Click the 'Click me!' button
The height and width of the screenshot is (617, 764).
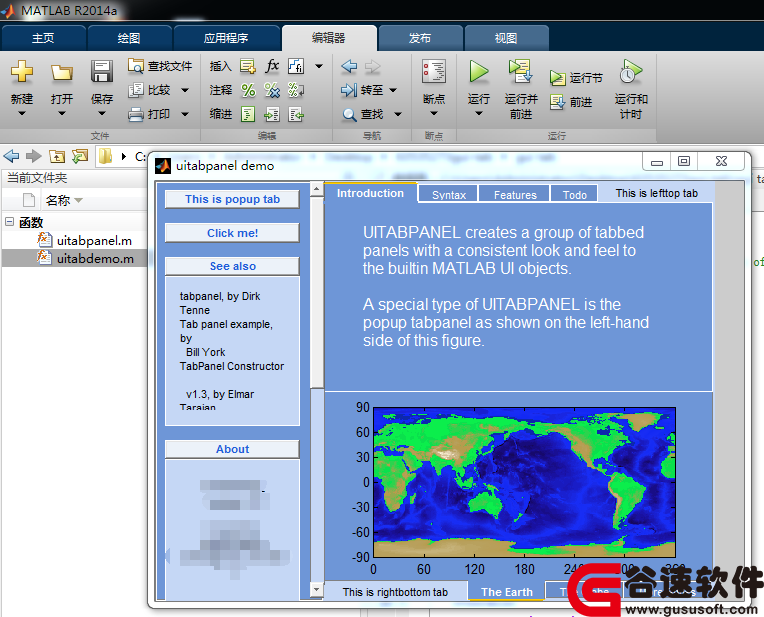pyautogui.click(x=232, y=233)
